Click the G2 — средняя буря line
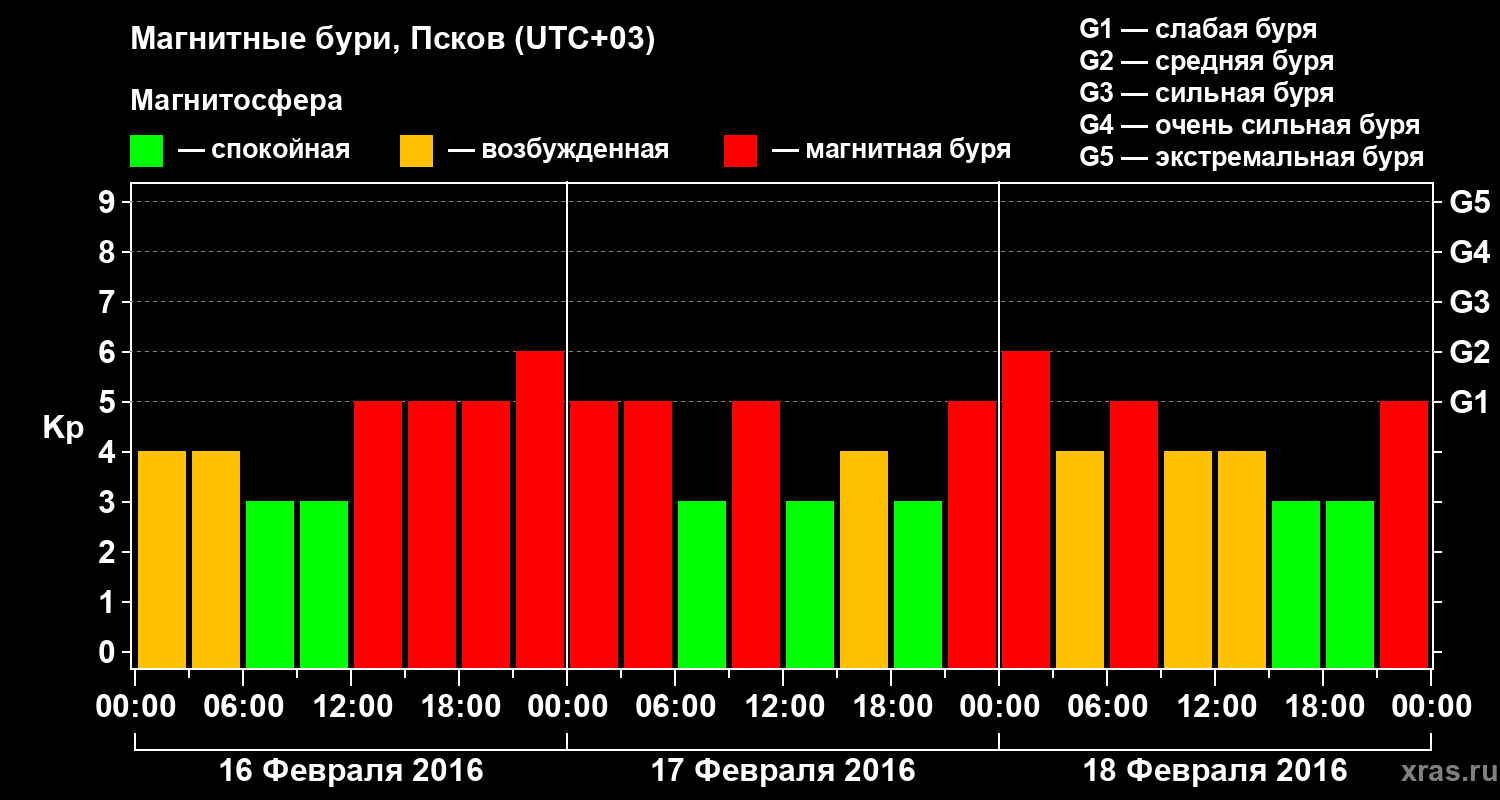Screen dimensions: 1500x800 coord(1206,61)
